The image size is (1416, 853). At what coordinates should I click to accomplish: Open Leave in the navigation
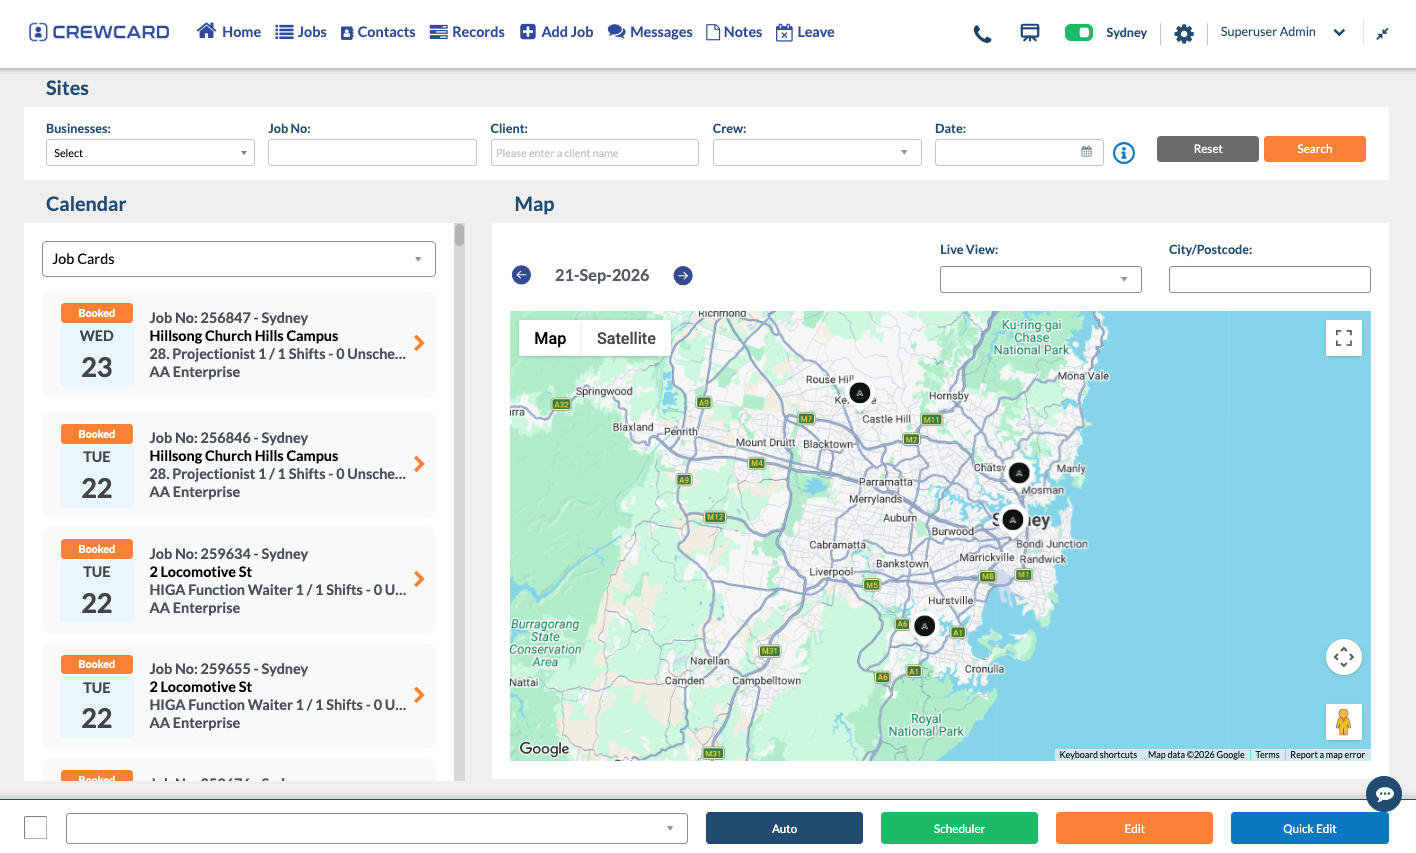(805, 32)
